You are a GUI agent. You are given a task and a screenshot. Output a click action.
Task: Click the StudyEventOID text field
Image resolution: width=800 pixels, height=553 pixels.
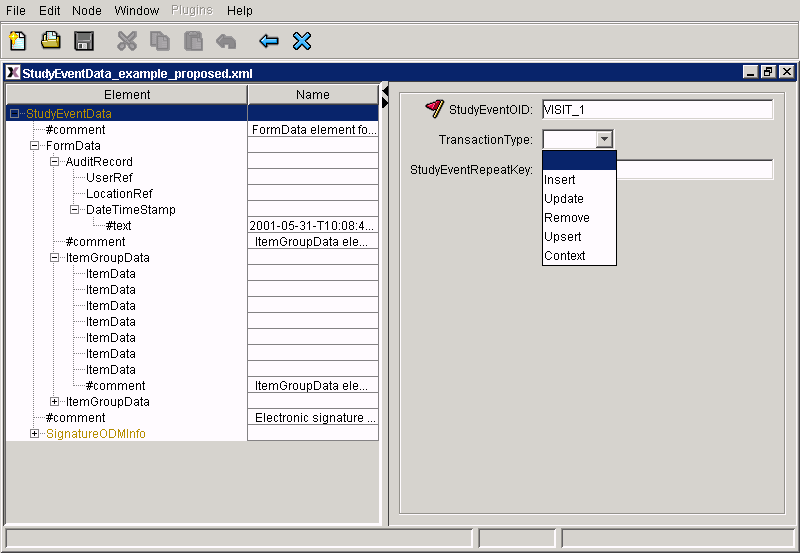(657, 110)
